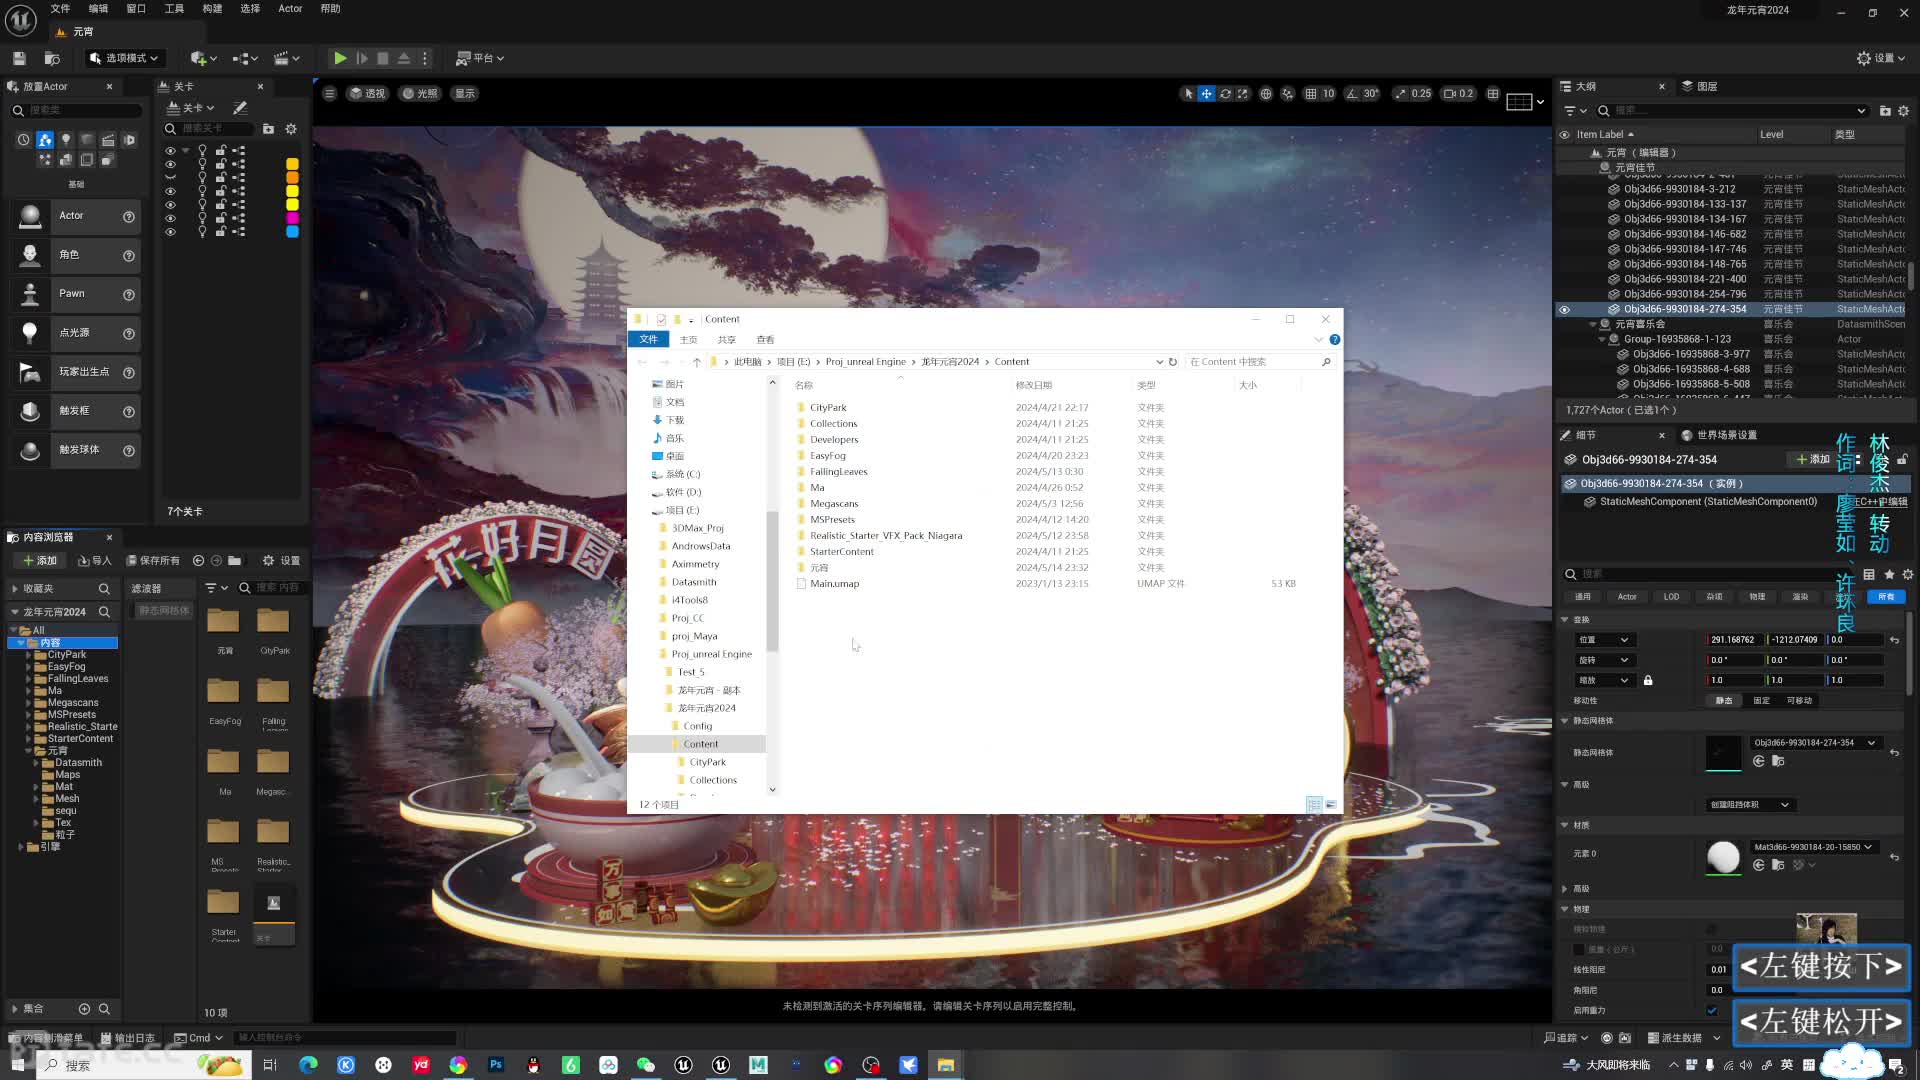Open the 文件 menu in Unreal menu bar
Screen dimensions: 1920x1080
tap(60, 9)
